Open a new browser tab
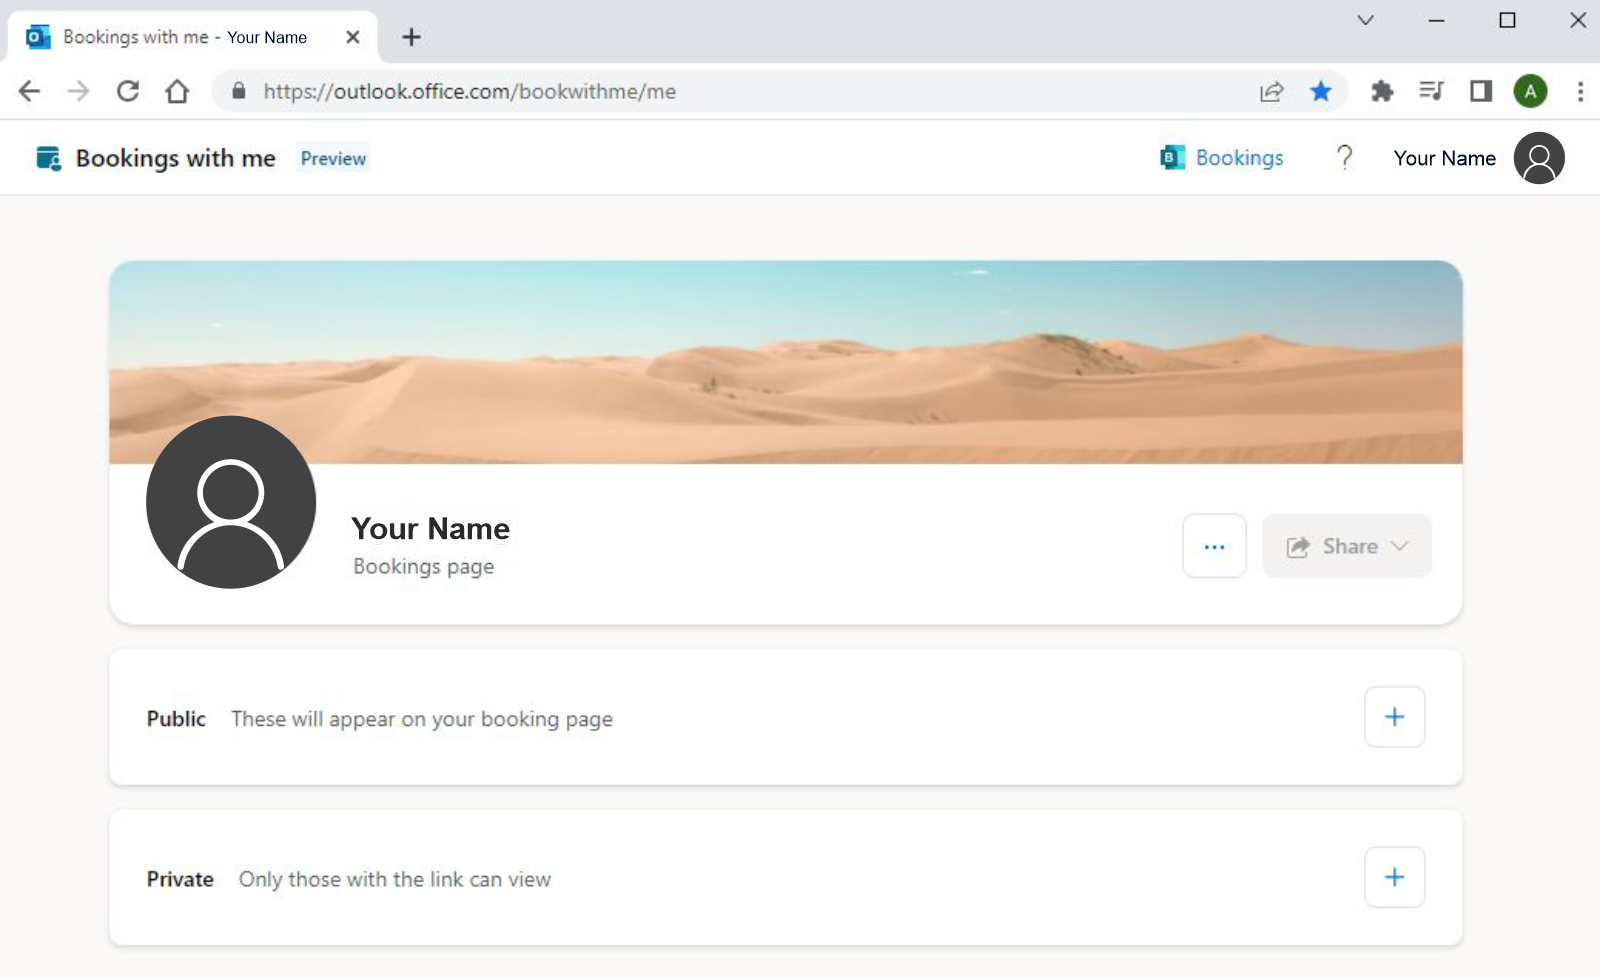Viewport: 1600px width, 979px height. [x=411, y=37]
